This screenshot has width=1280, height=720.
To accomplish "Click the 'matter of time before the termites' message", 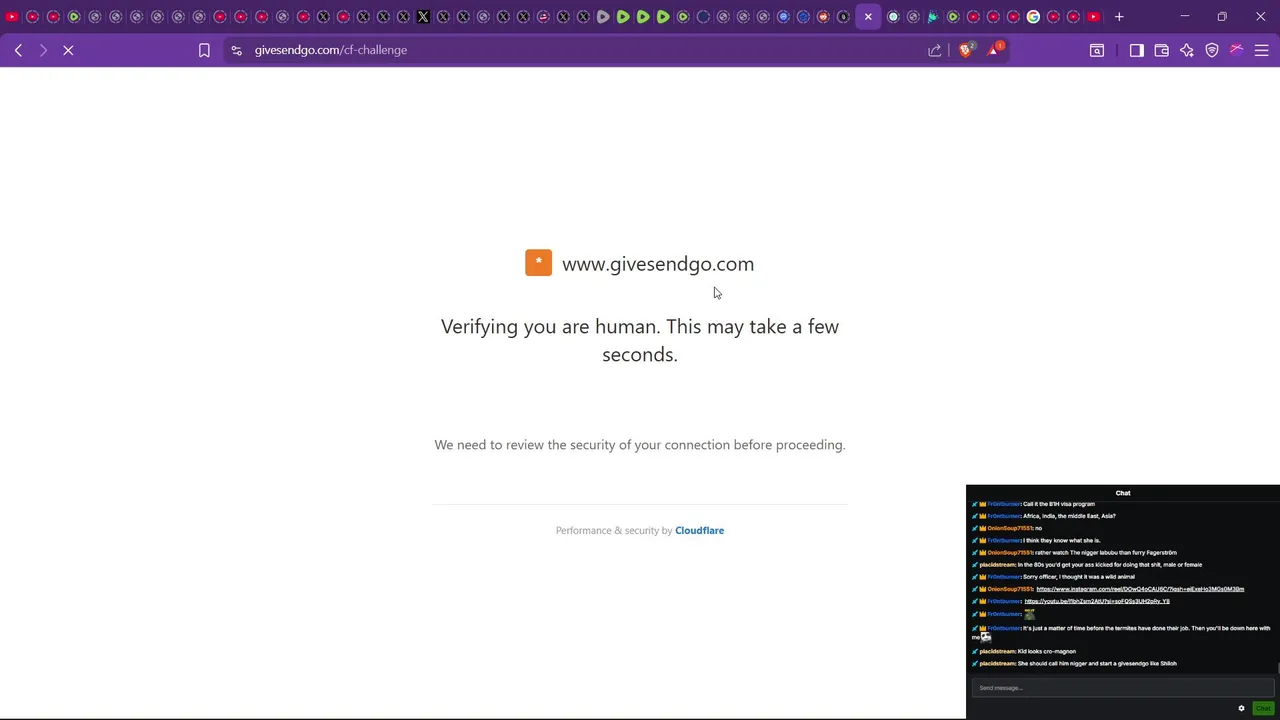I will 1121,633.
